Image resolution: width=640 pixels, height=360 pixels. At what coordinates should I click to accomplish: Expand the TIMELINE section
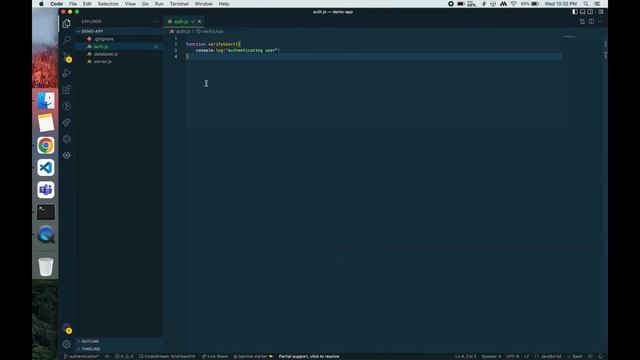[x=118, y=349]
